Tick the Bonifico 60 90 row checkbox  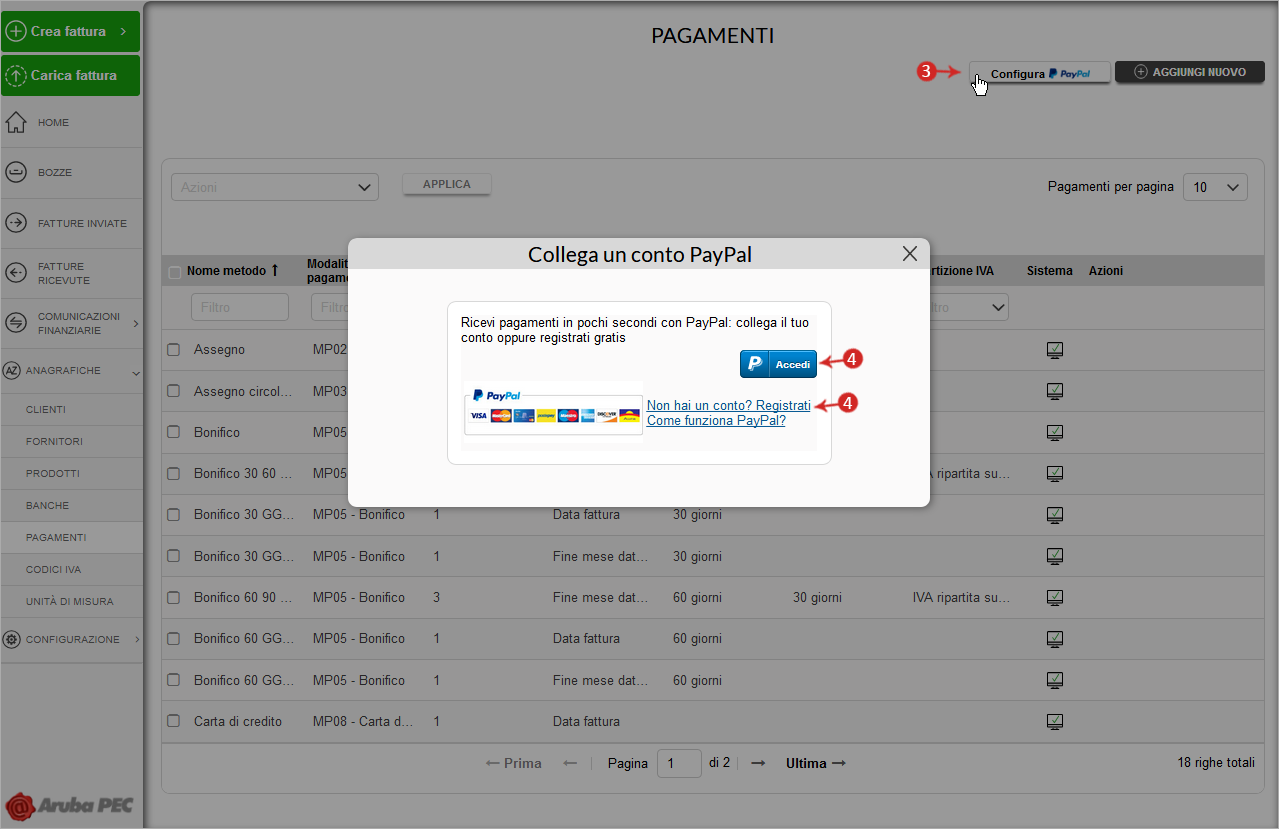(x=174, y=598)
